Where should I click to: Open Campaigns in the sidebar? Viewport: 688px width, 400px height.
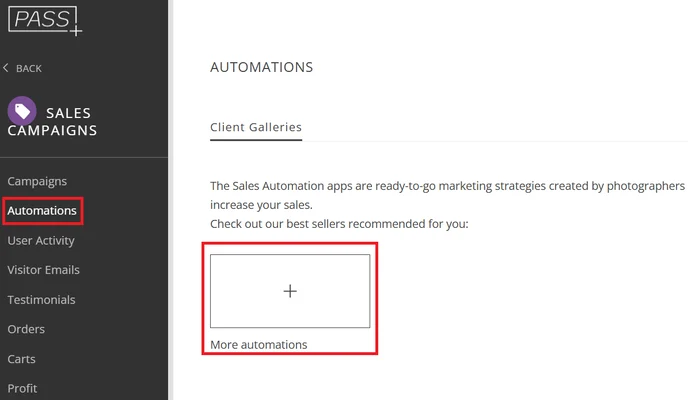click(37, 181)
